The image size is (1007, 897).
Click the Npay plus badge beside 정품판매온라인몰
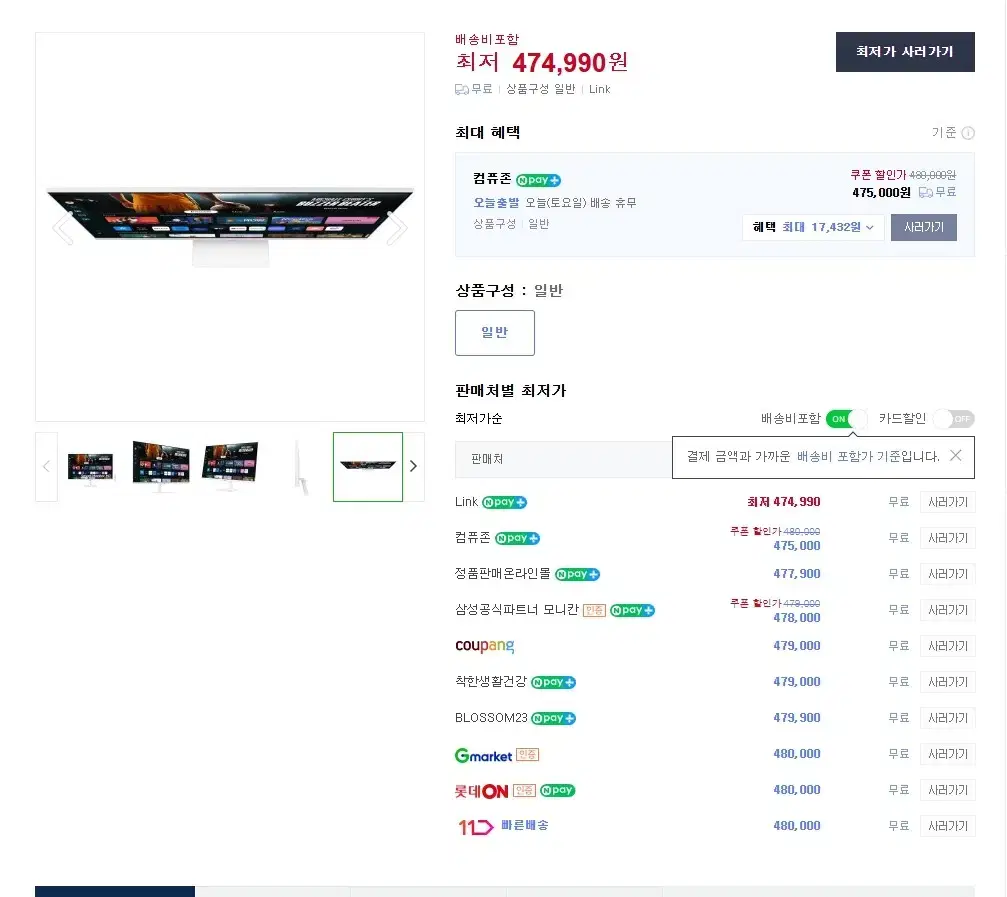577,574
